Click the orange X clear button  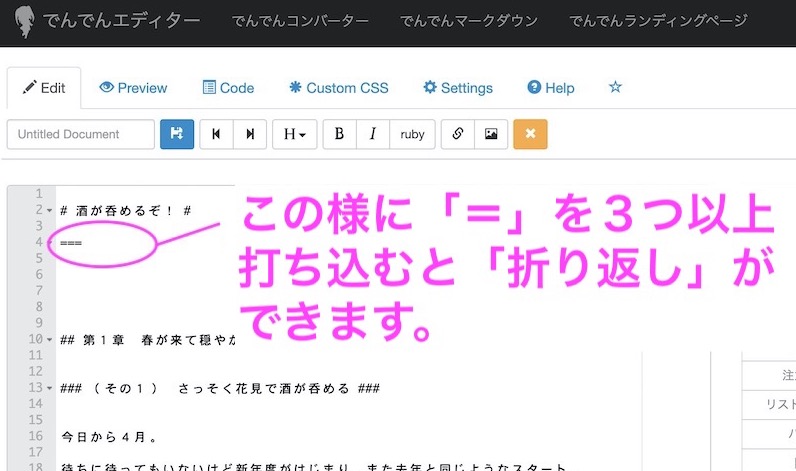(x=530, y=134)
